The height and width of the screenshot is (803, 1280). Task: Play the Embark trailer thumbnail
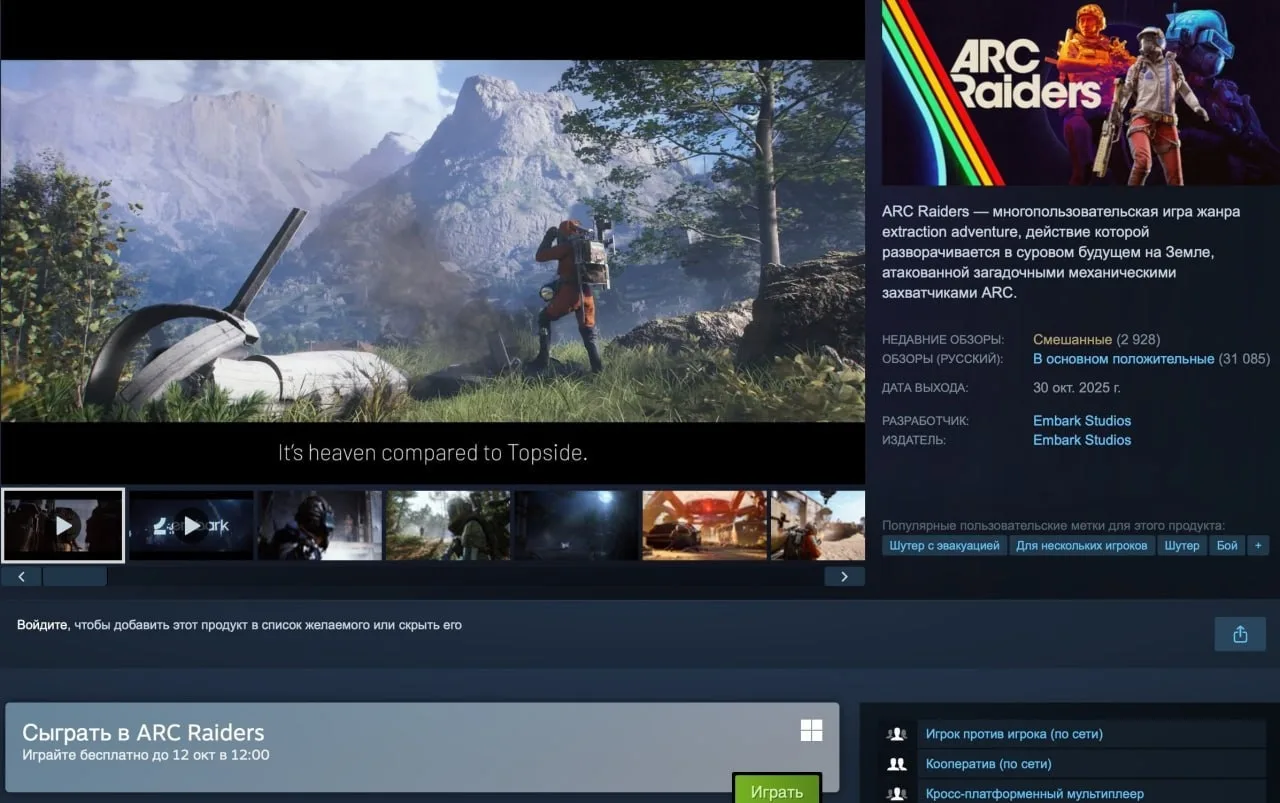tap(191, 525)
